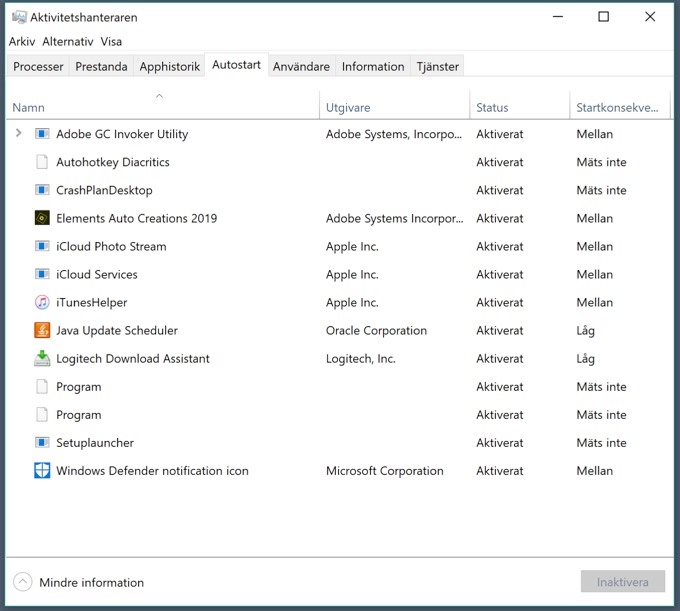680x611 pixels.
Task: Open the Visa menu
Action: tap(112, 41)
